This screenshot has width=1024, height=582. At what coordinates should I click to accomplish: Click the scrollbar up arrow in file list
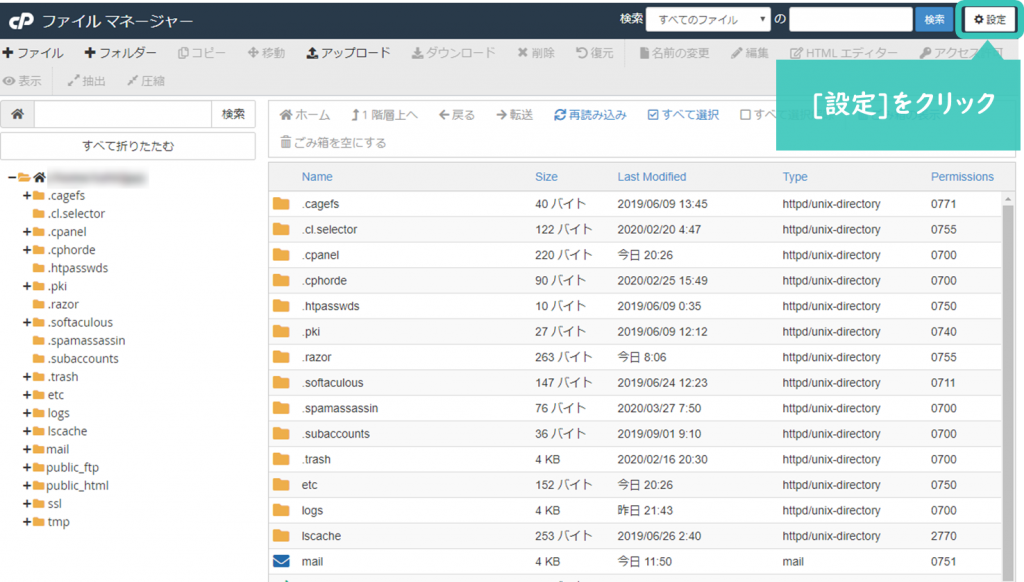point(1008,199)
